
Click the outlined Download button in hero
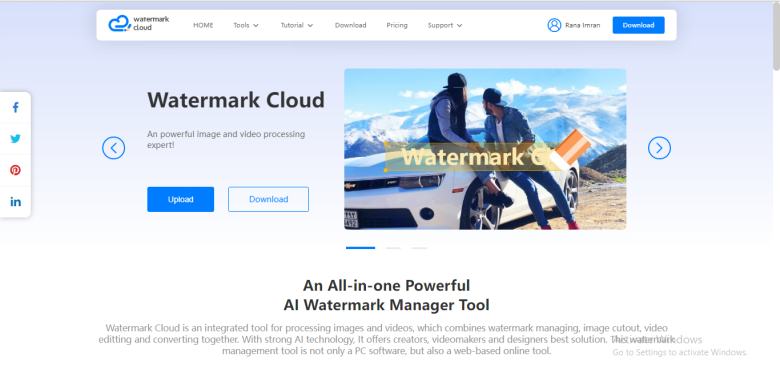[269, 199]
